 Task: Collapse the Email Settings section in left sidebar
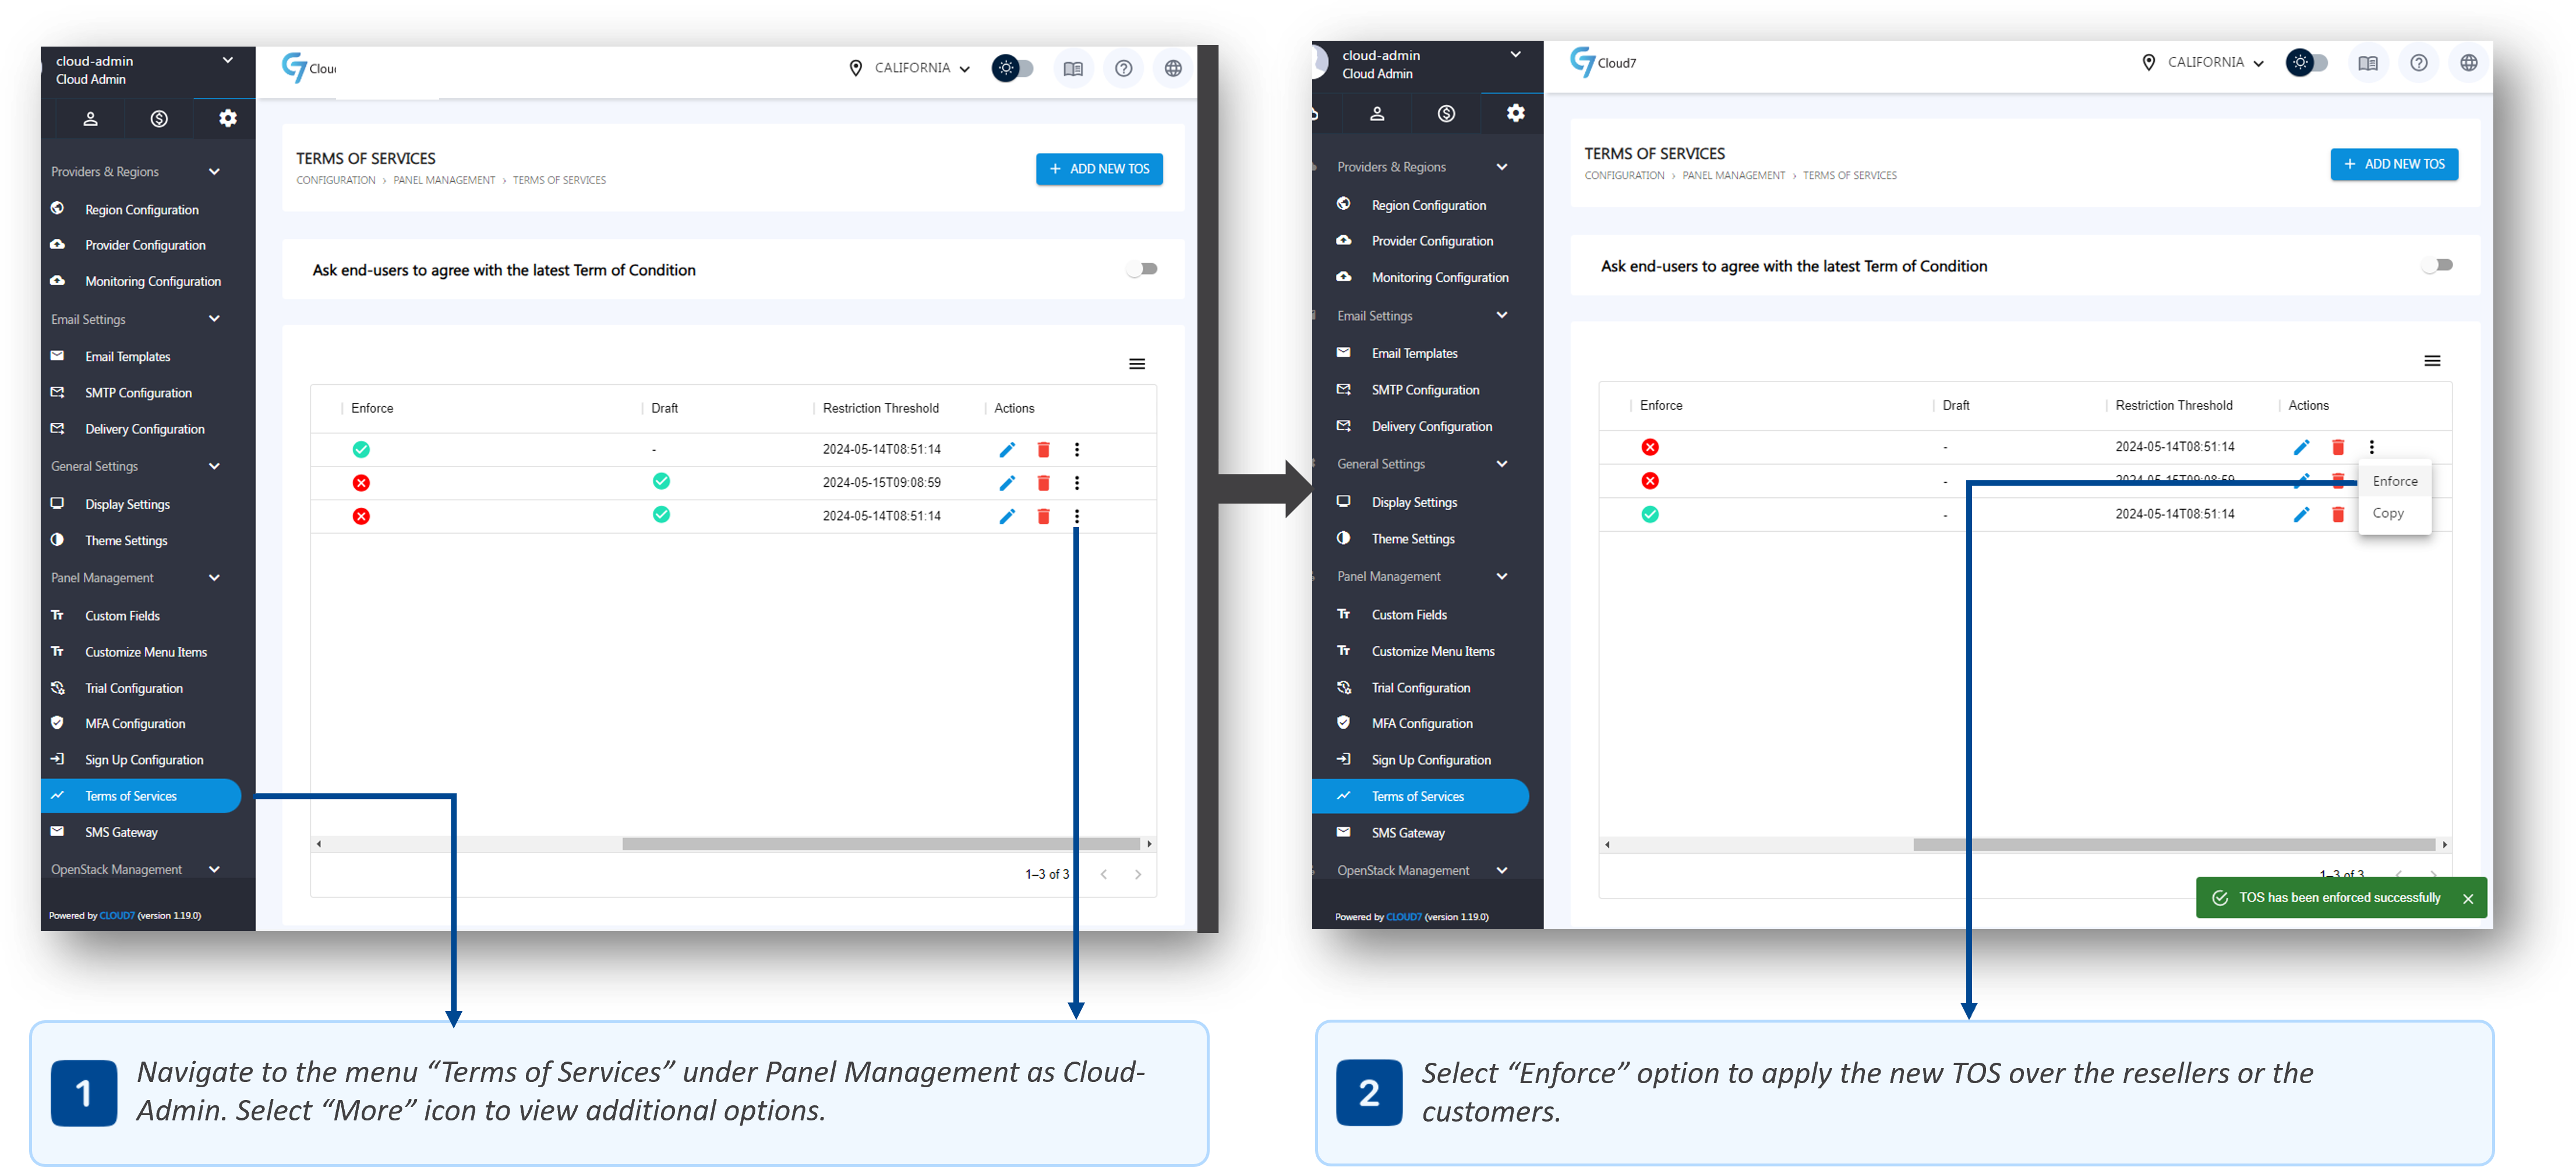click(214, 319)
